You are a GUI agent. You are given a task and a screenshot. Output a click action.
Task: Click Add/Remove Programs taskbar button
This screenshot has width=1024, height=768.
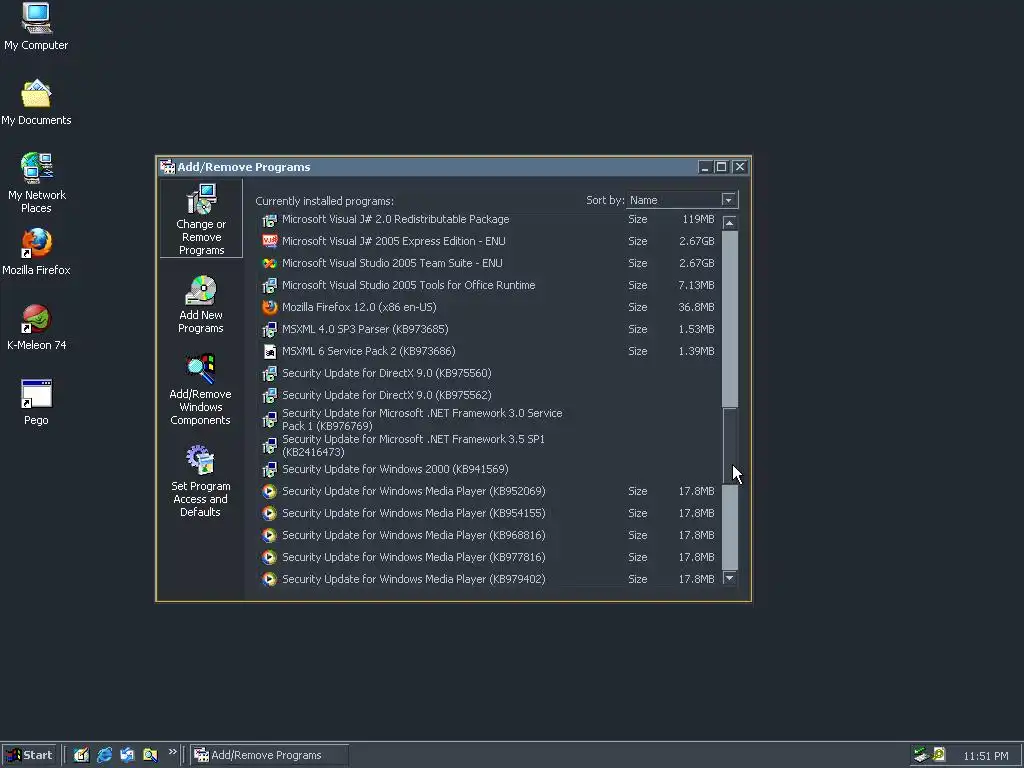(x=269, y=755)
